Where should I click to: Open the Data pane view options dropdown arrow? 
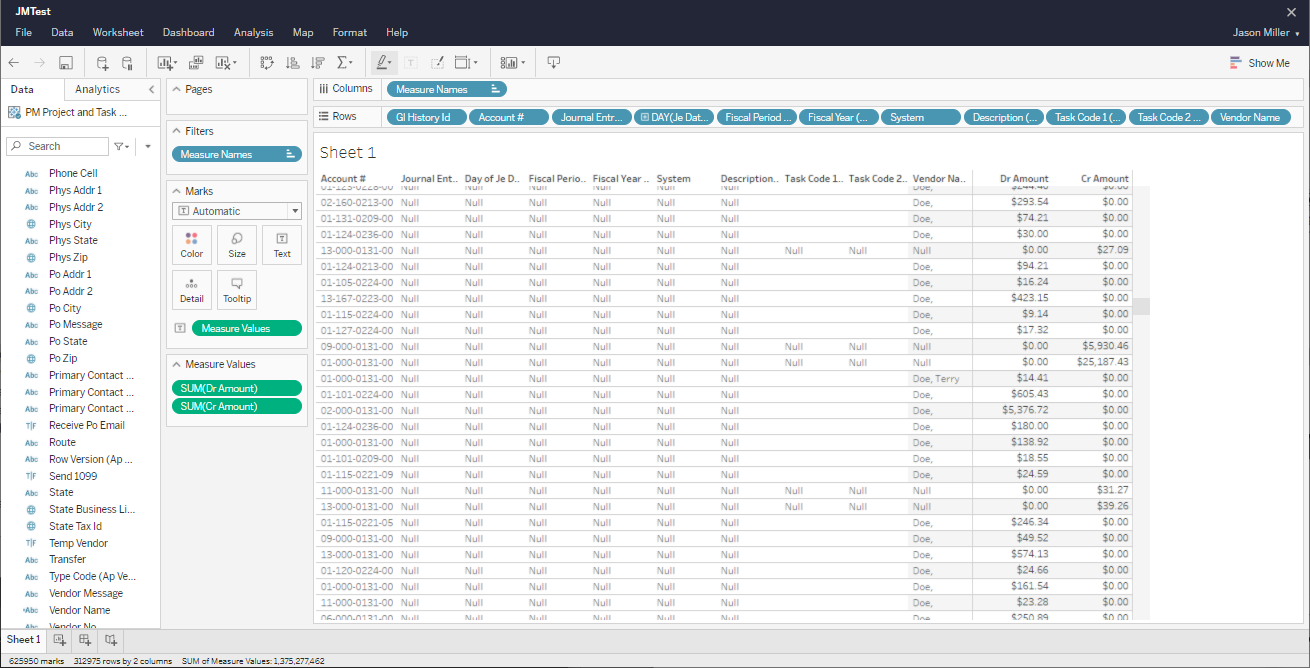[148, 146]
